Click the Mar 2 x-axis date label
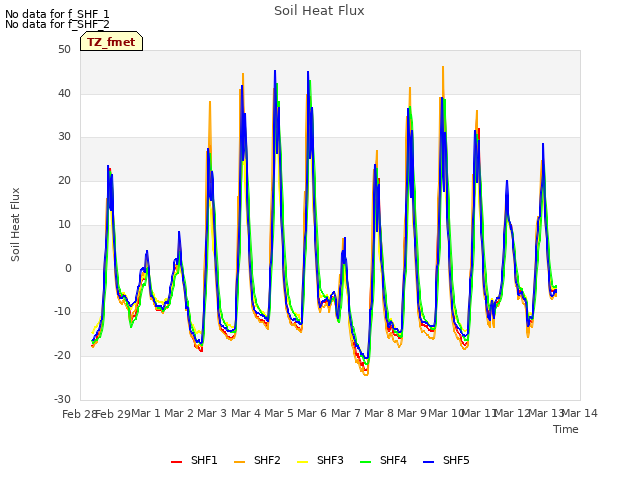This screenshot has height=480, width=640. (179, 413)
